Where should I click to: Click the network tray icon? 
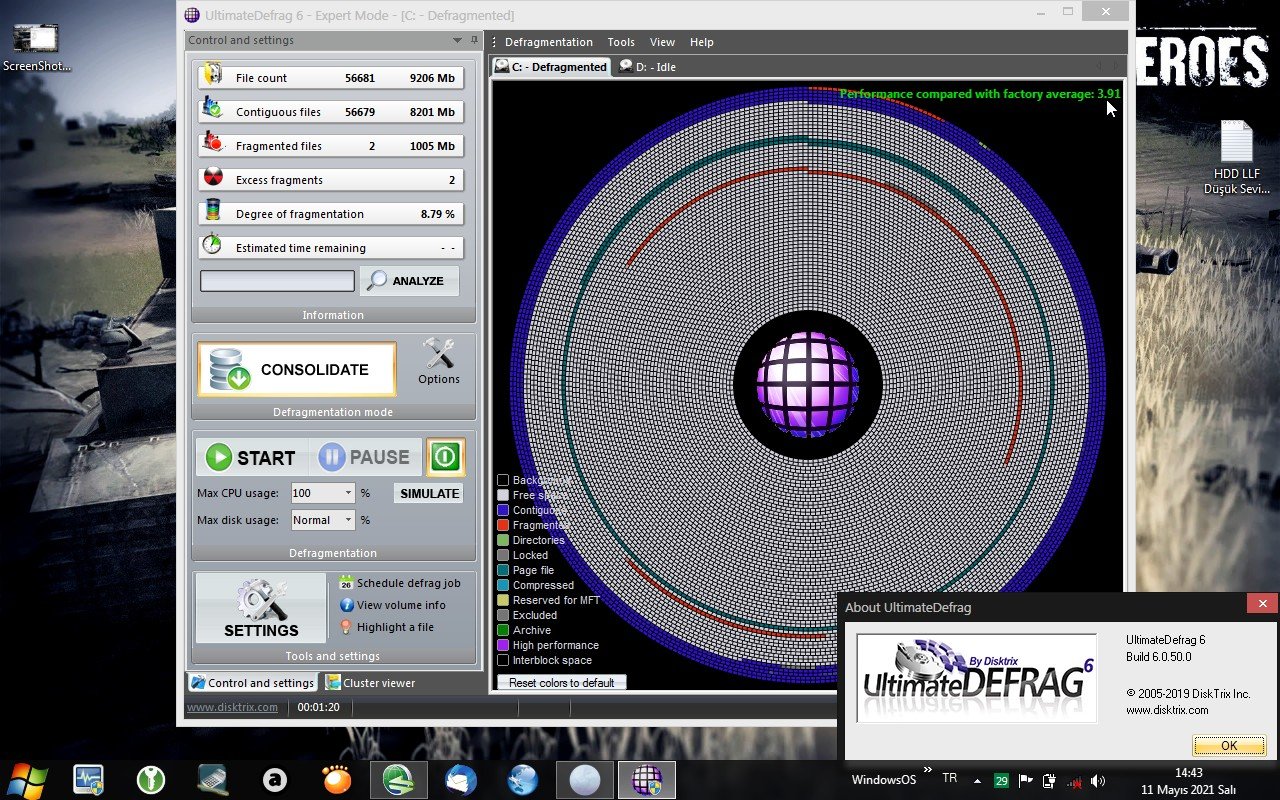(1075, 781)
